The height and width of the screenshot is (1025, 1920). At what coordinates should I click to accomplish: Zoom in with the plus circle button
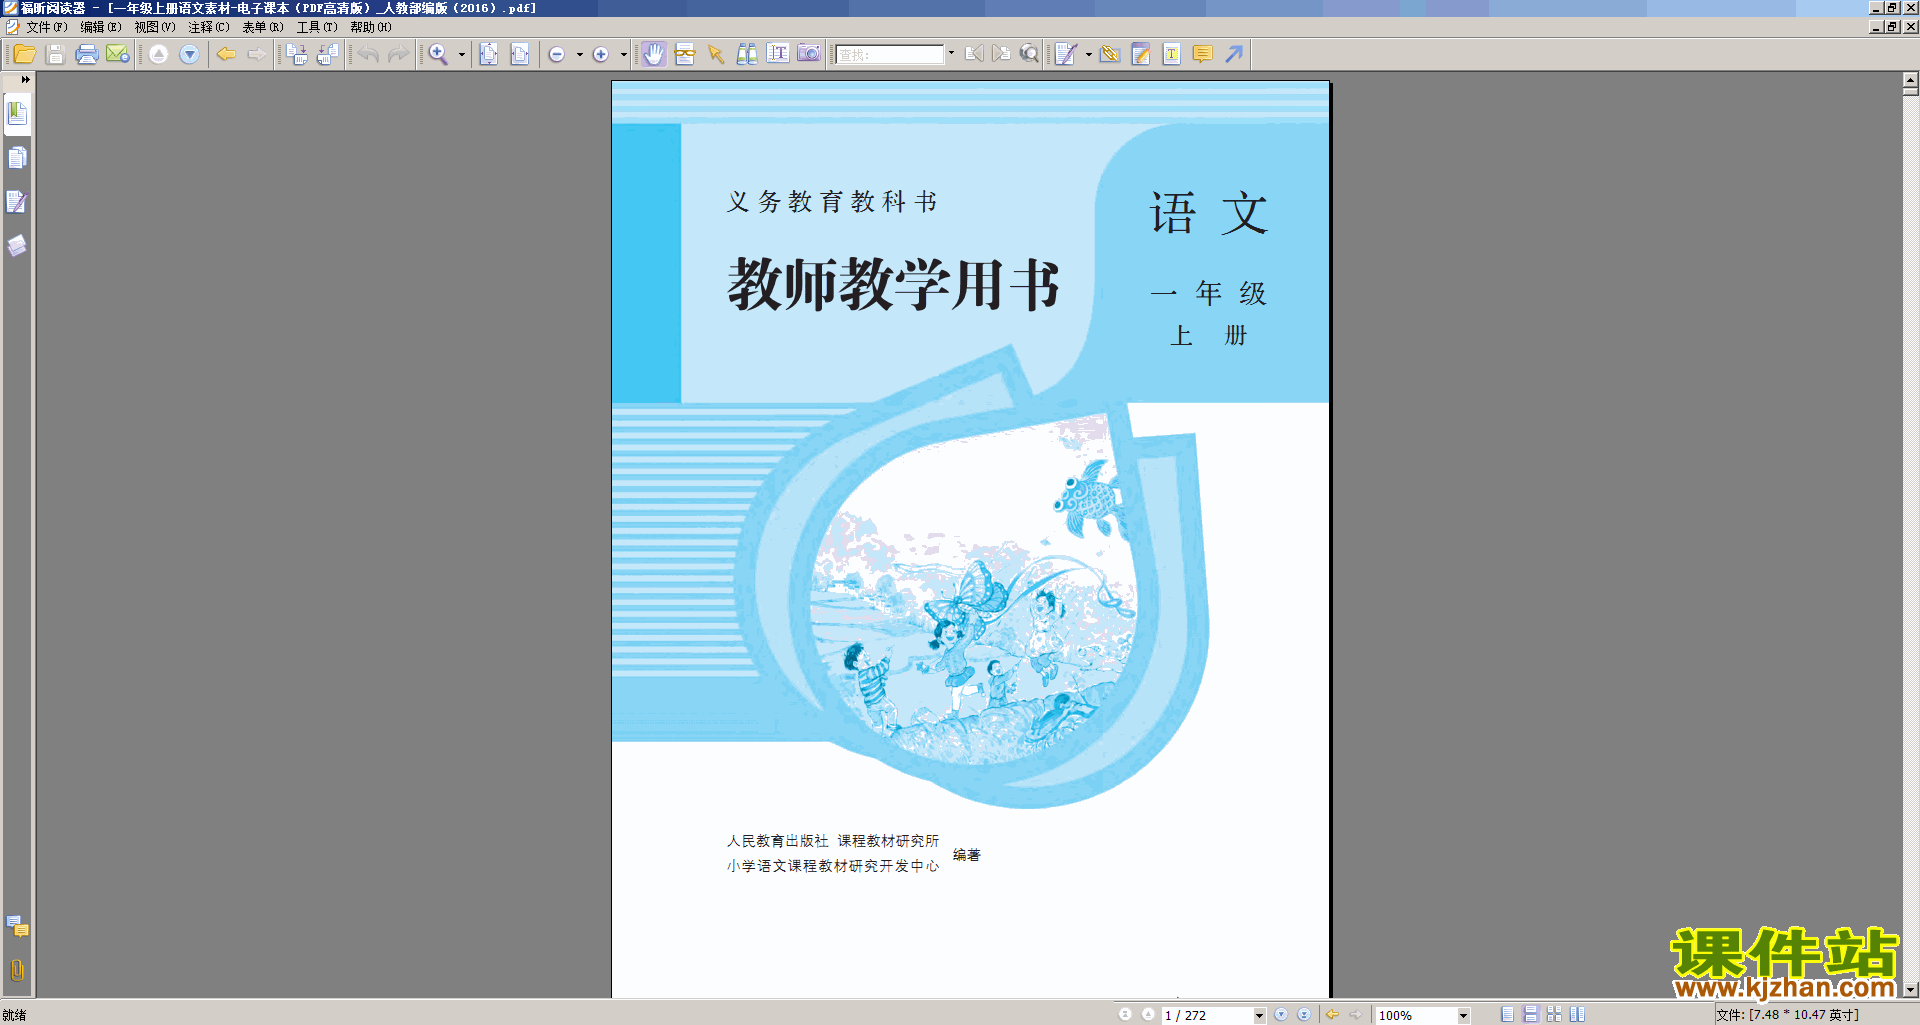tap(601, 54)
